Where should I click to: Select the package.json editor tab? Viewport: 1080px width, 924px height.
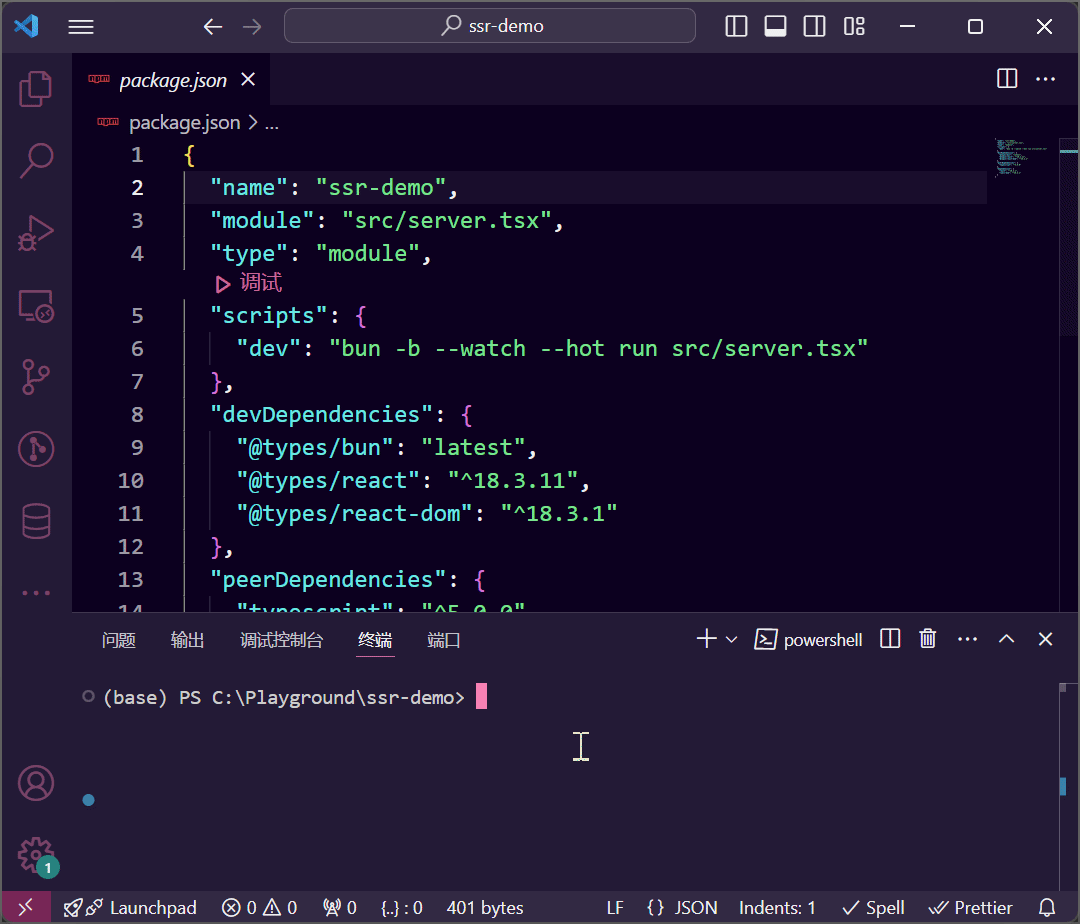click(173, 81)
